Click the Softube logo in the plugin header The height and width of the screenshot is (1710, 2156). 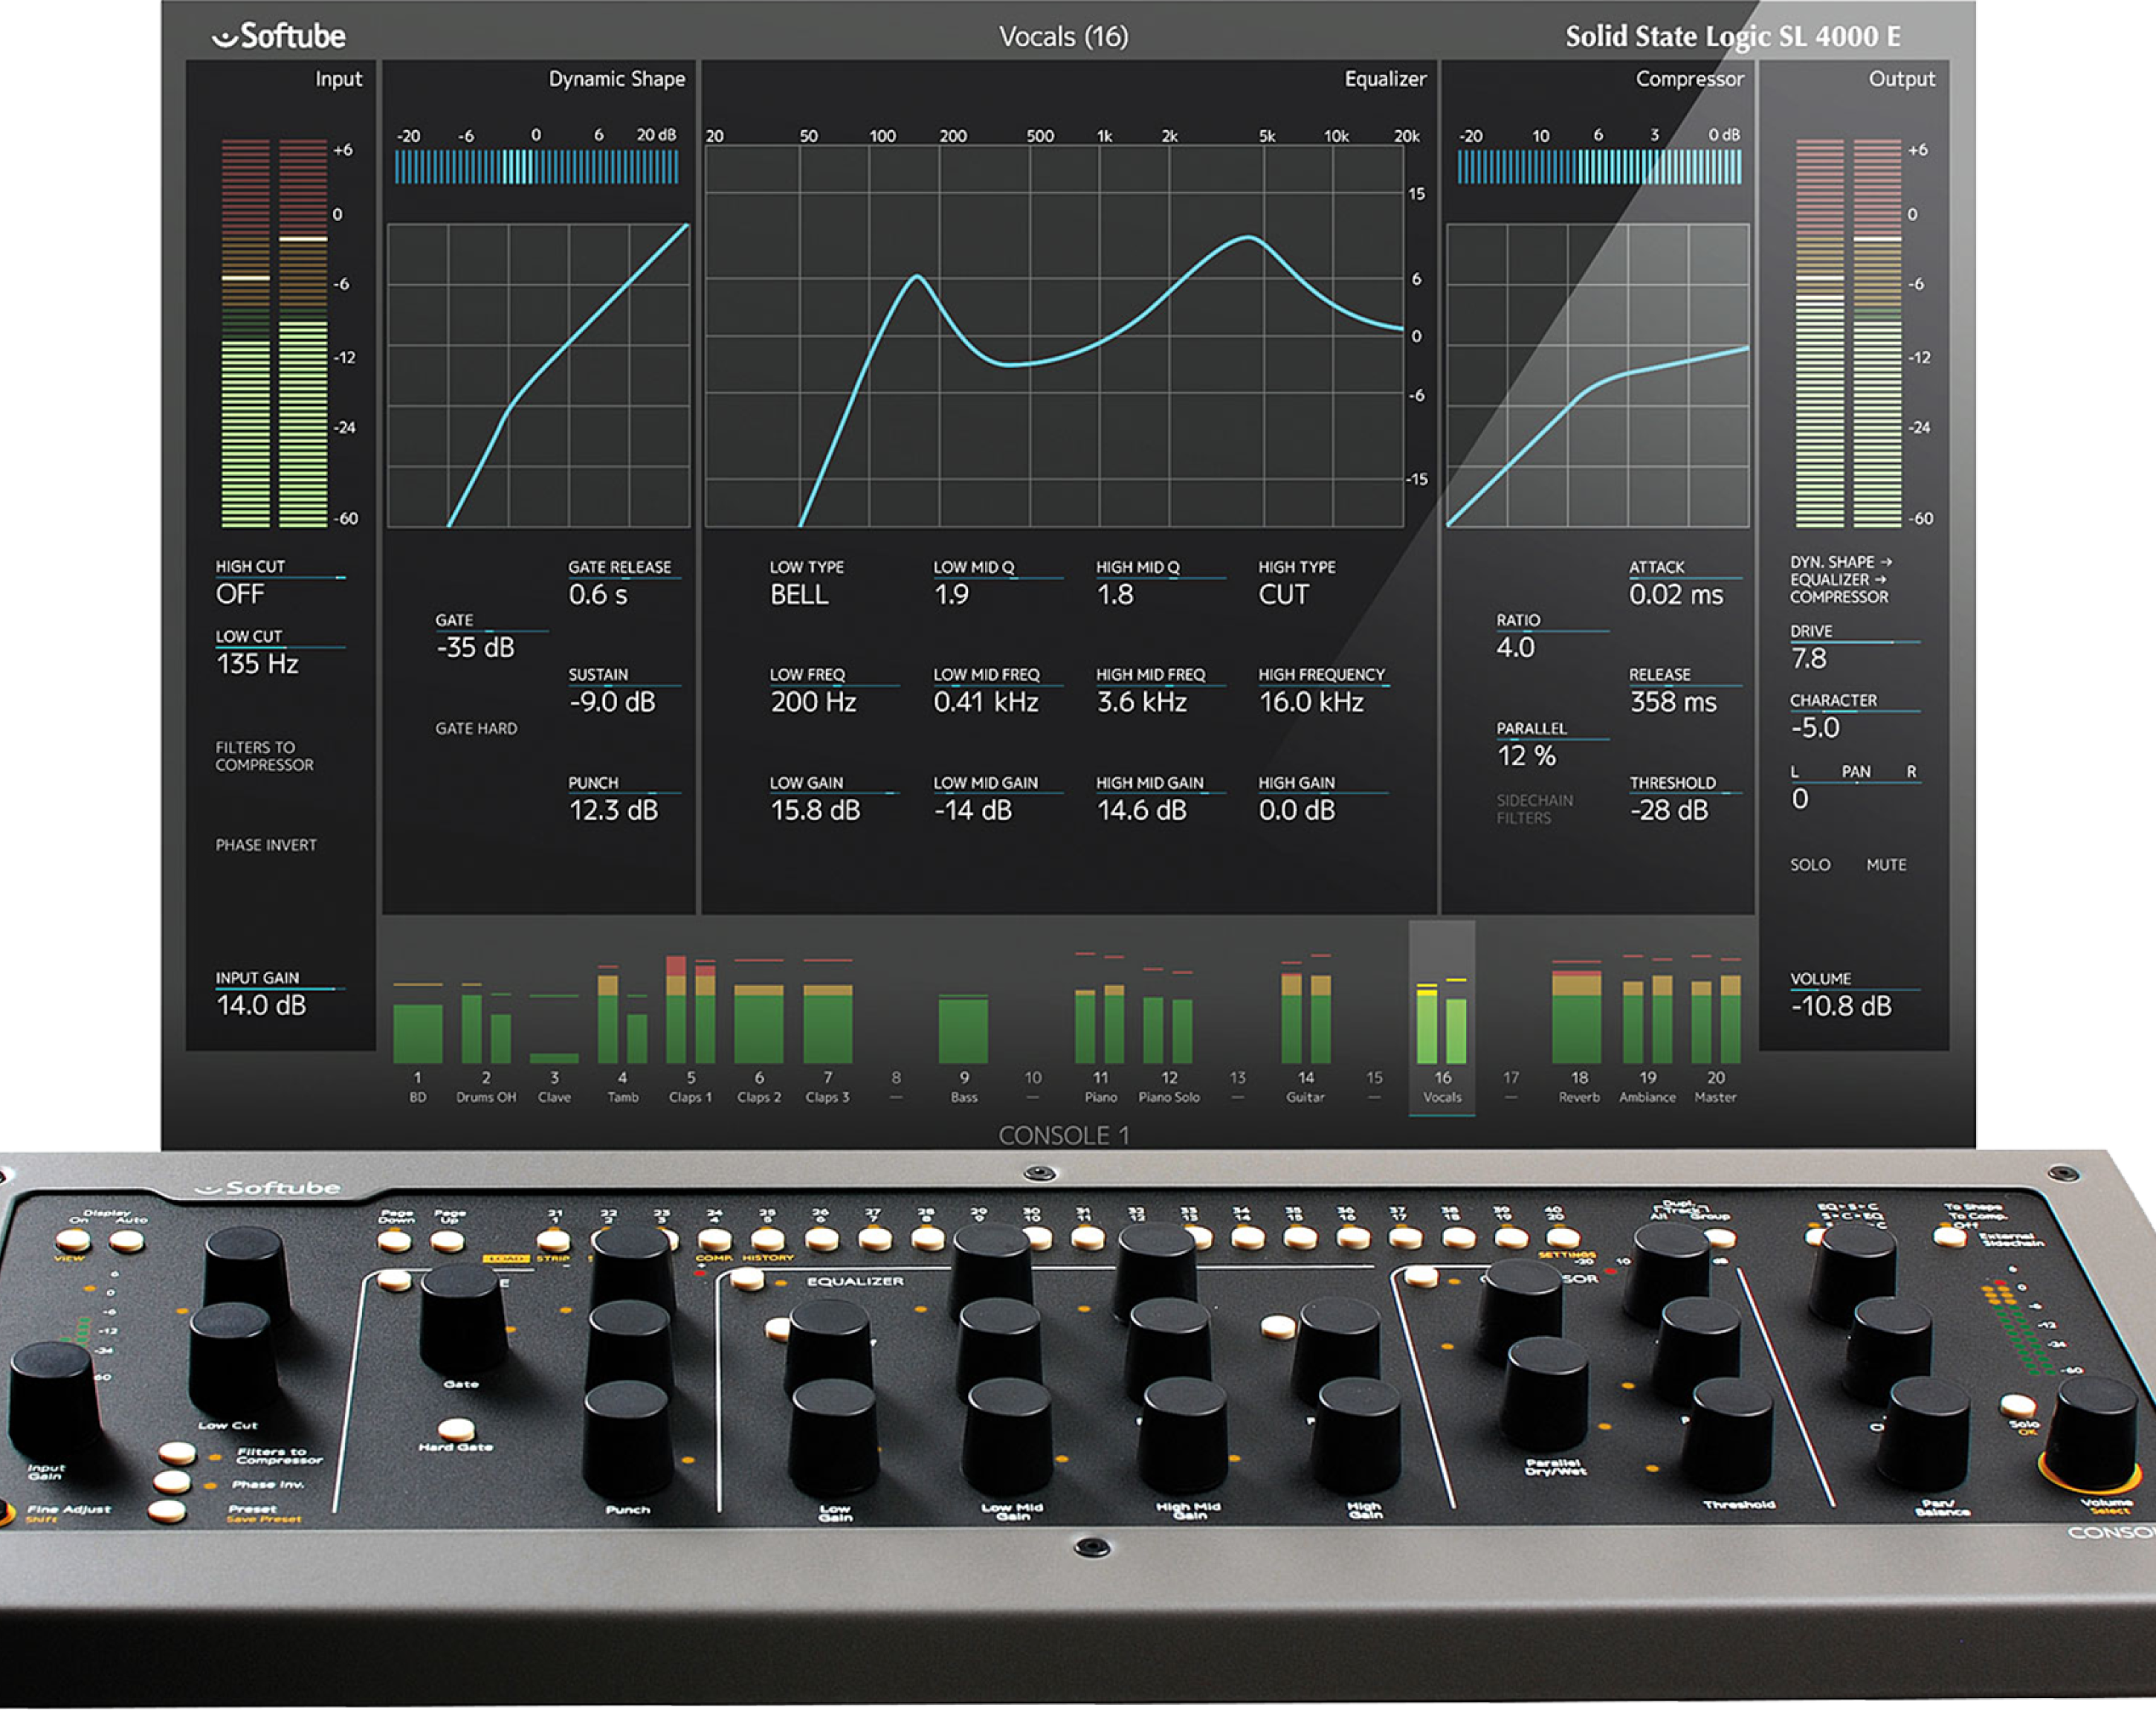(x=279, y=37)
